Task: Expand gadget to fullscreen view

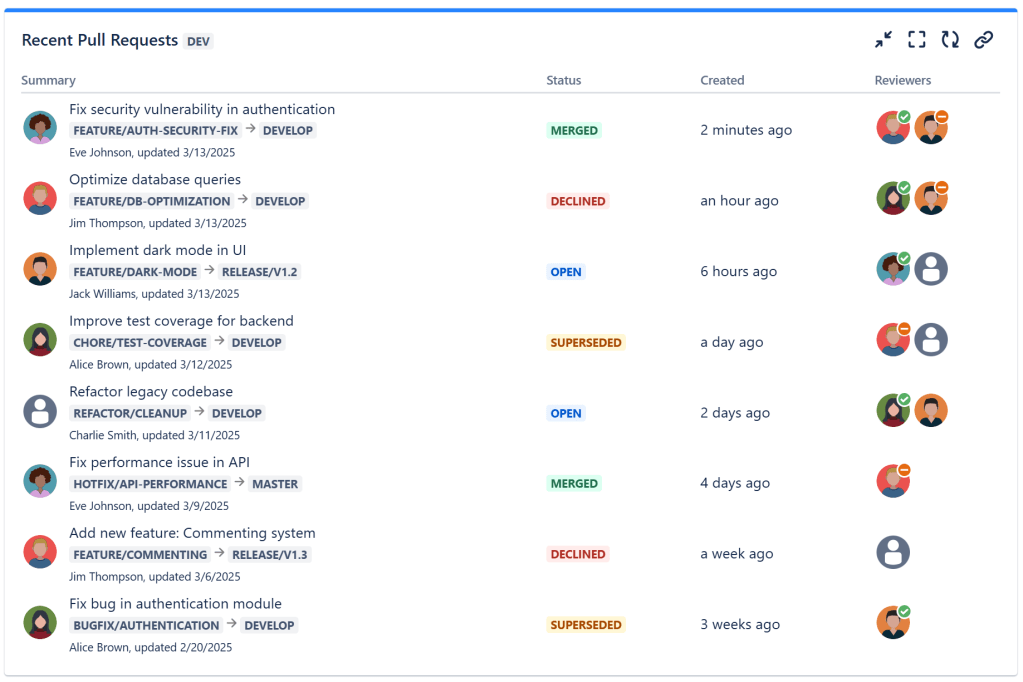Action: tap(916, 40)
